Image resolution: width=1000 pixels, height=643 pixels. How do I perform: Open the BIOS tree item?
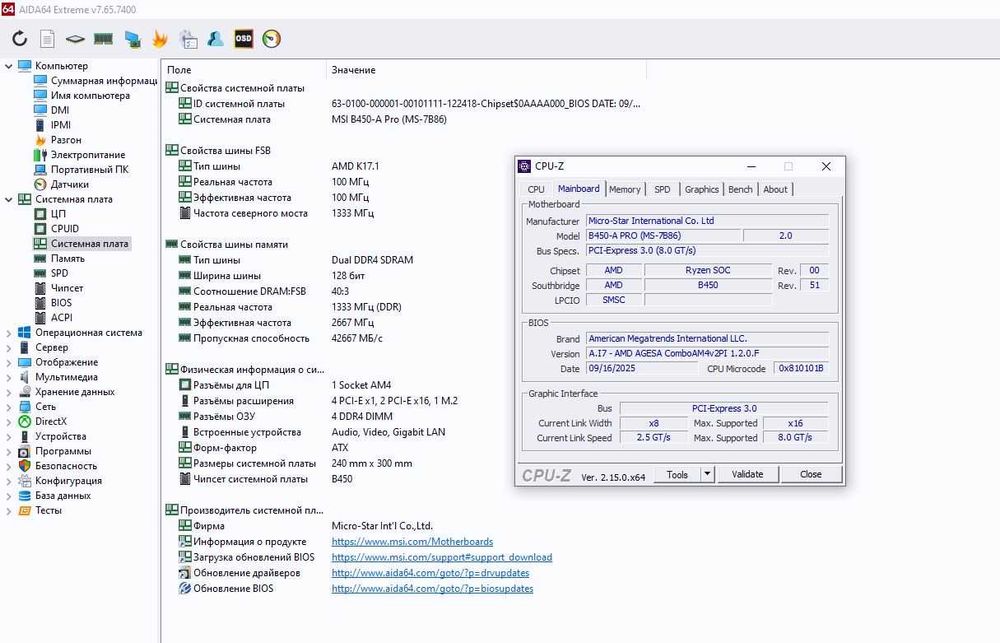tap(61, 302)
